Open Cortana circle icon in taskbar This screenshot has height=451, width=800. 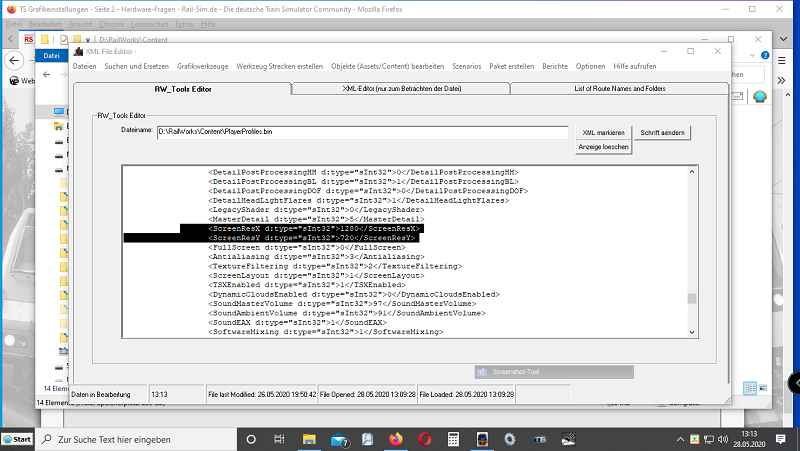click(x=251, y=439)
